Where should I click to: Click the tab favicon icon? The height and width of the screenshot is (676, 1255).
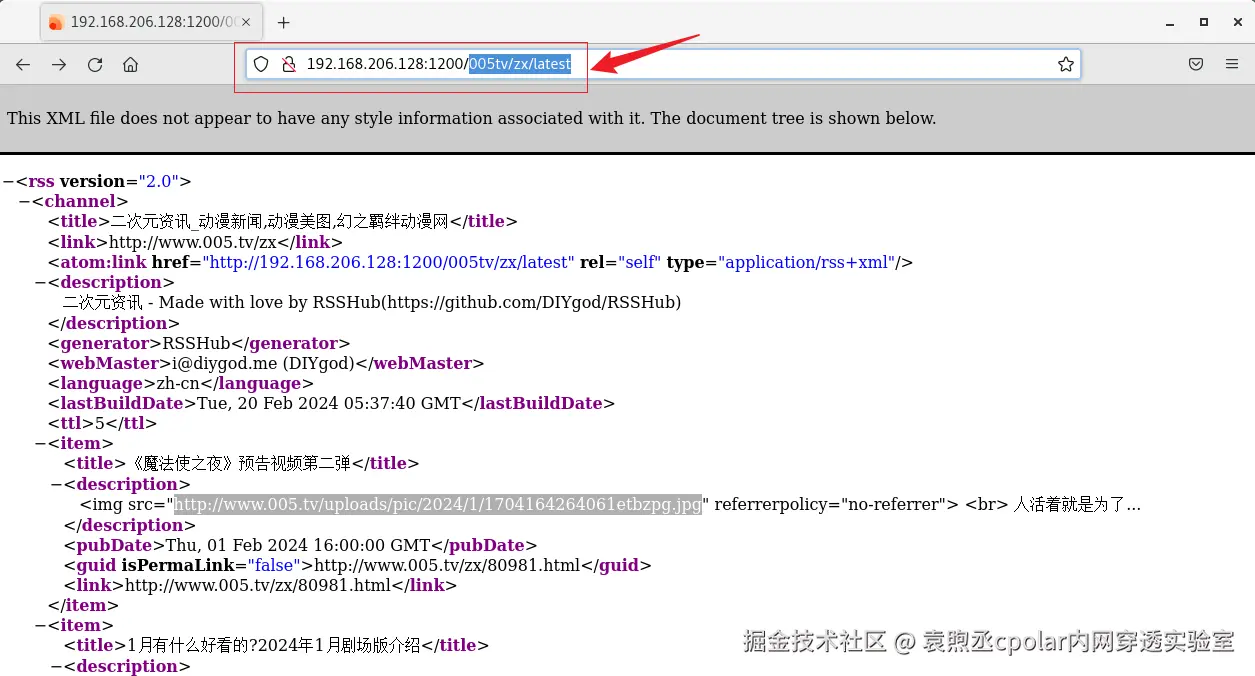[x=56, y=22]
